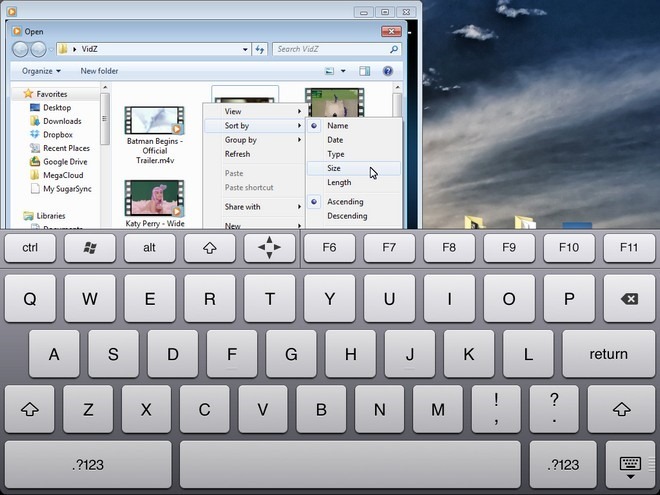Open the dialog help question-mark icon

click(x=388, y=71)
